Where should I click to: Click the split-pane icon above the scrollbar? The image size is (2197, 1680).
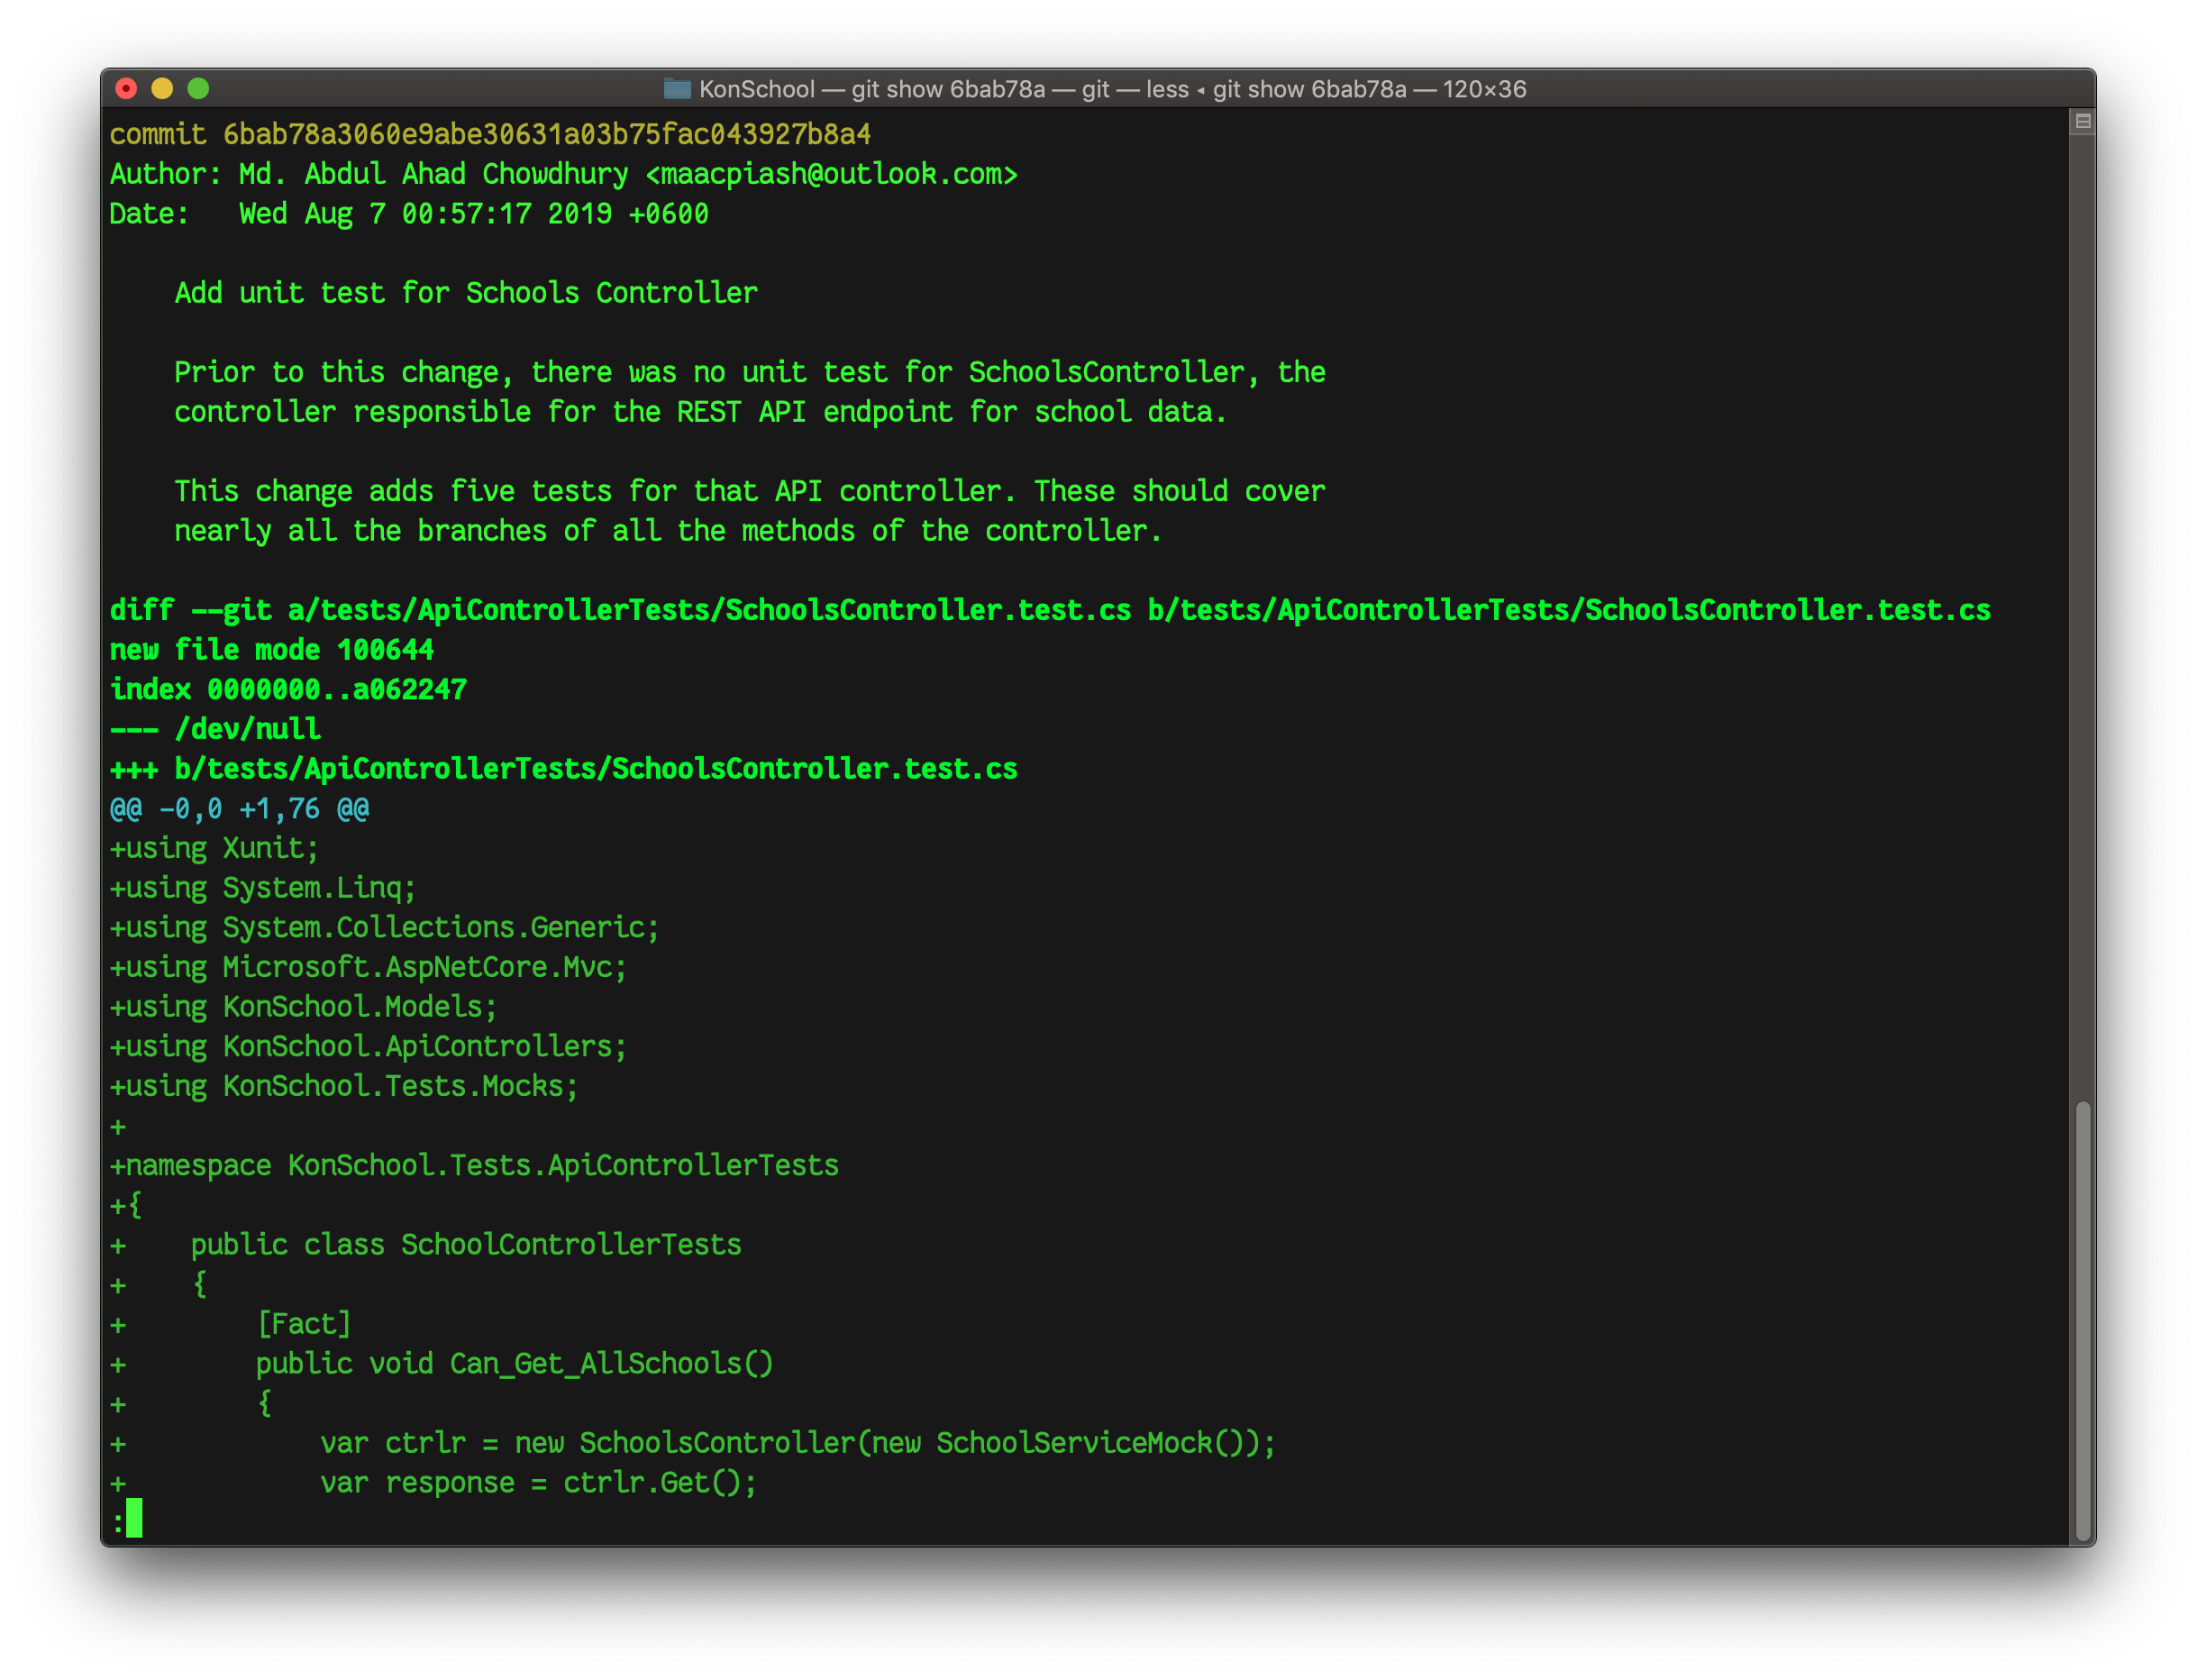coord(2083,121)
